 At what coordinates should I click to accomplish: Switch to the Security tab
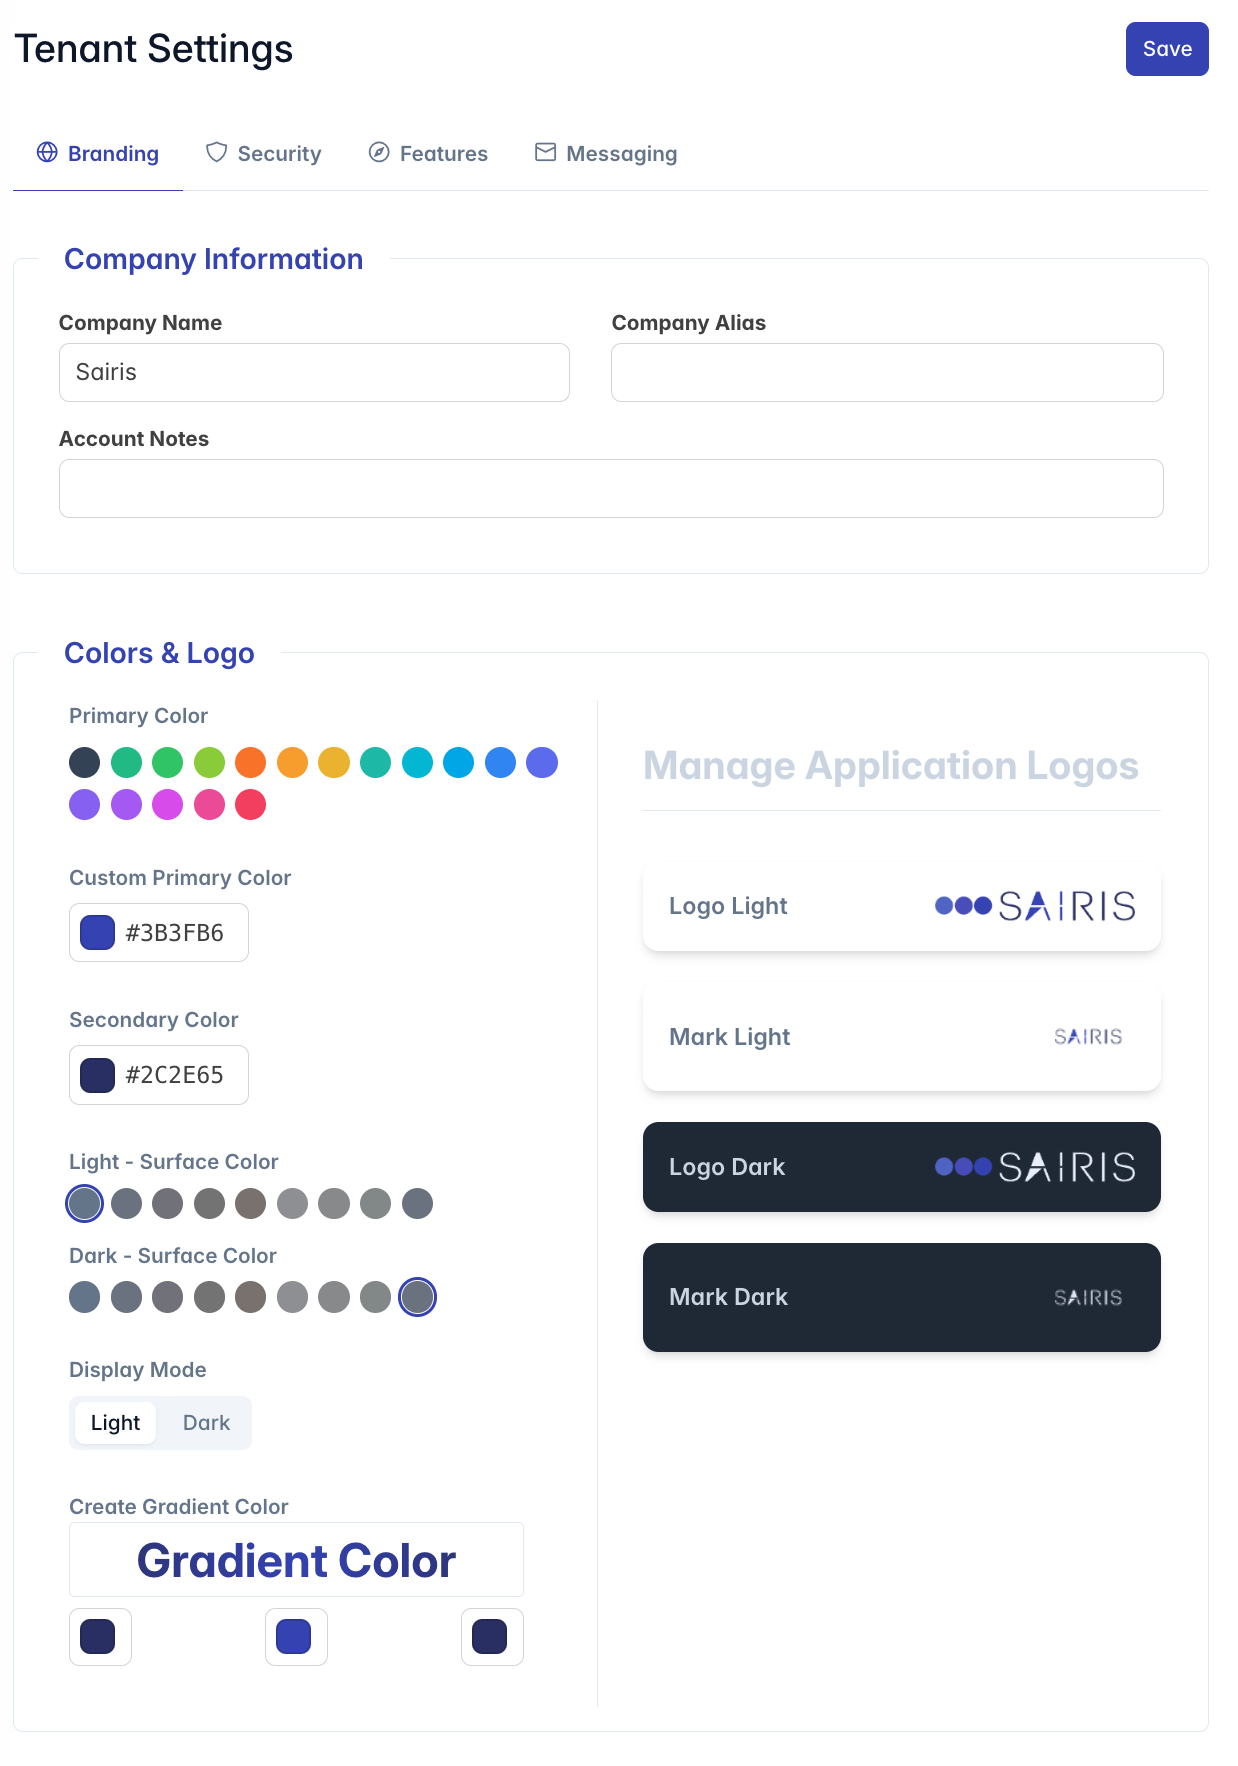point(264,154)
